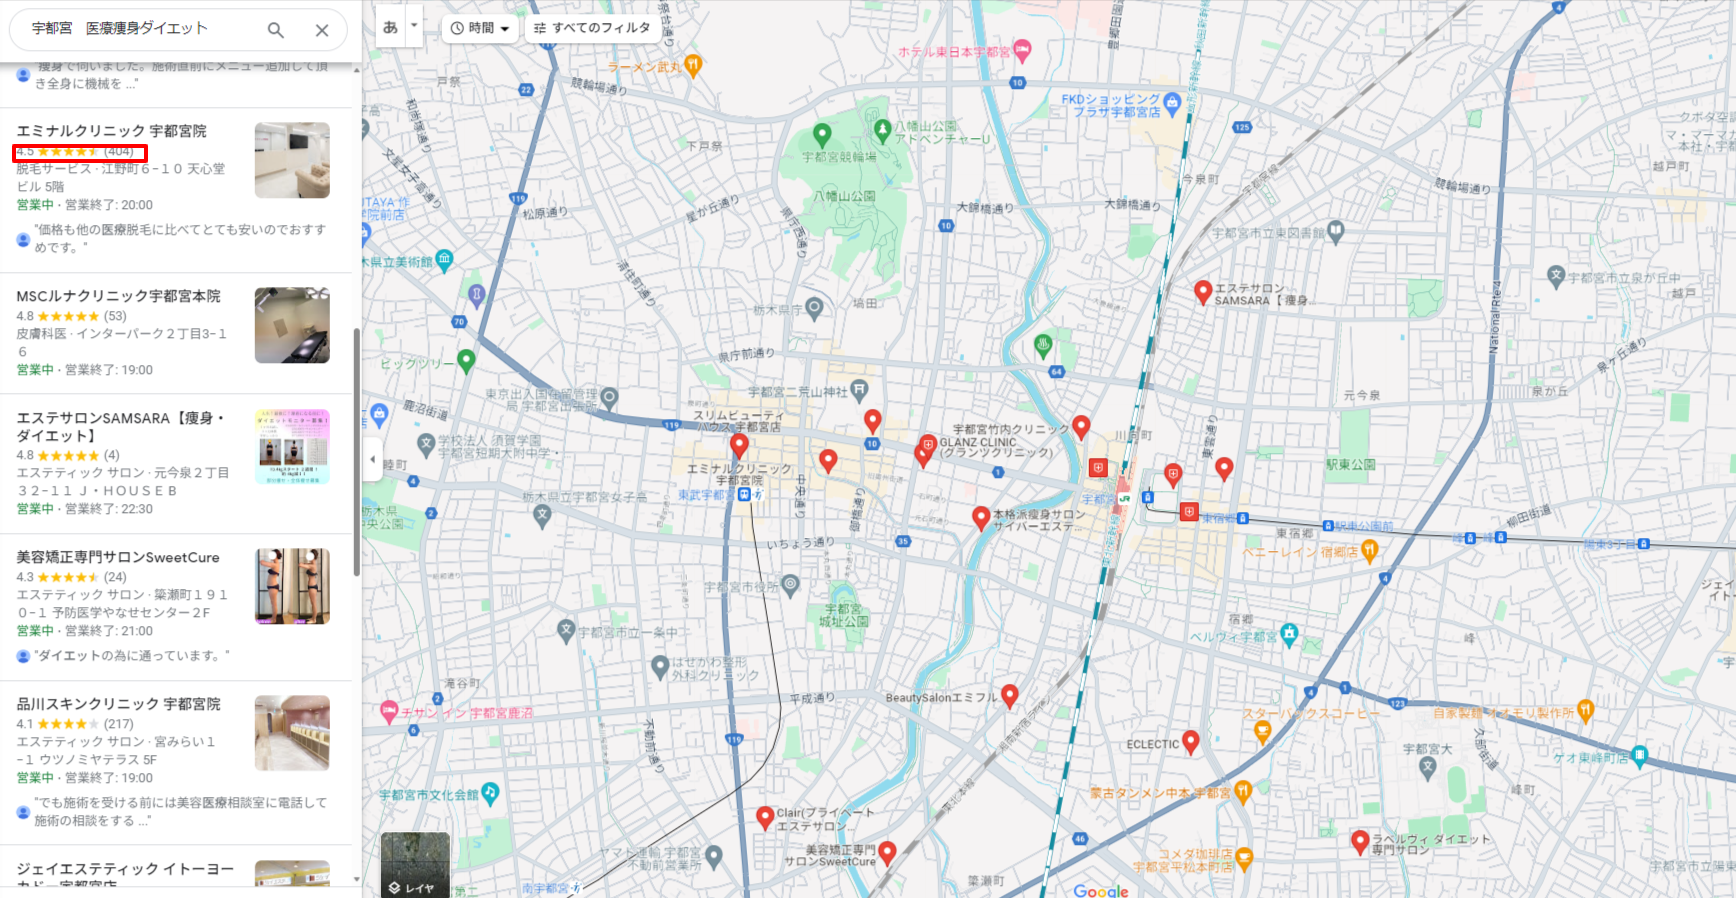Collapse the side panel arrow

372,459
